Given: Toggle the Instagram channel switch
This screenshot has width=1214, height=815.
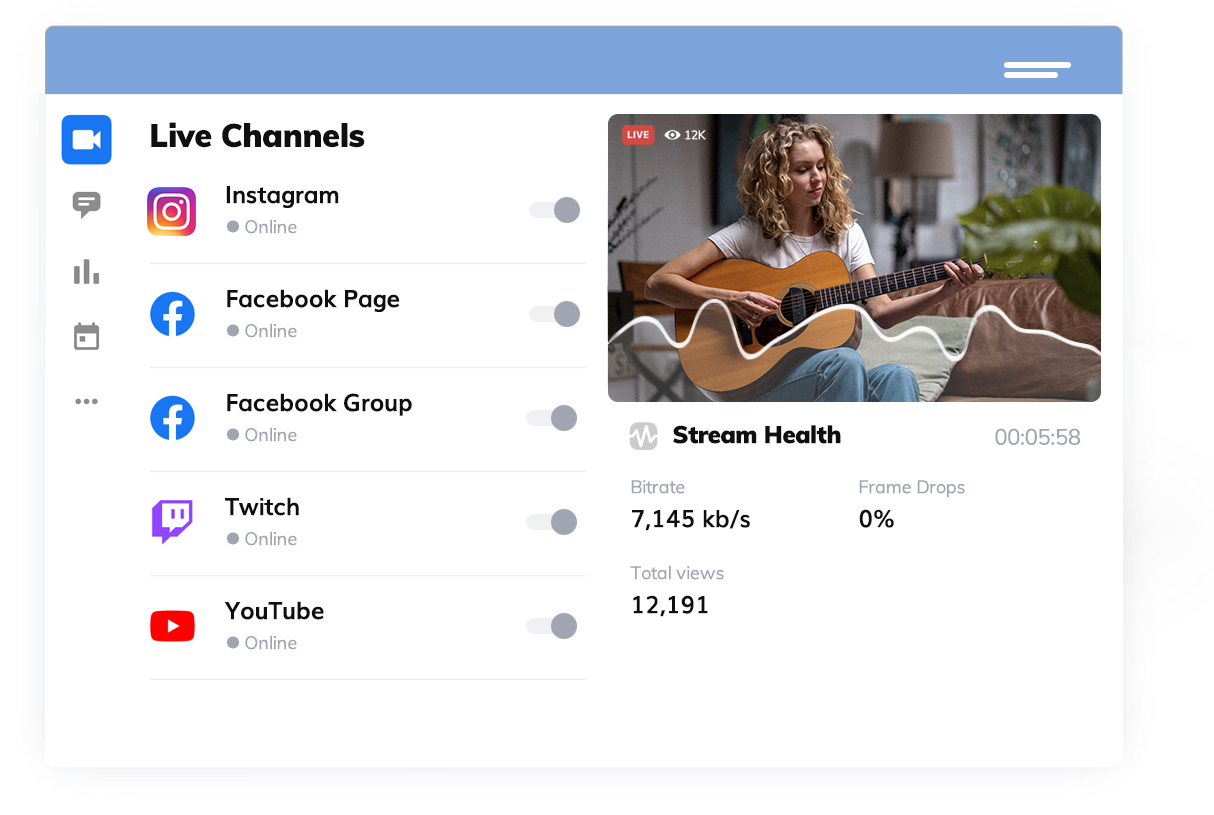Looking at the screenshot, I should coord(555,210).
